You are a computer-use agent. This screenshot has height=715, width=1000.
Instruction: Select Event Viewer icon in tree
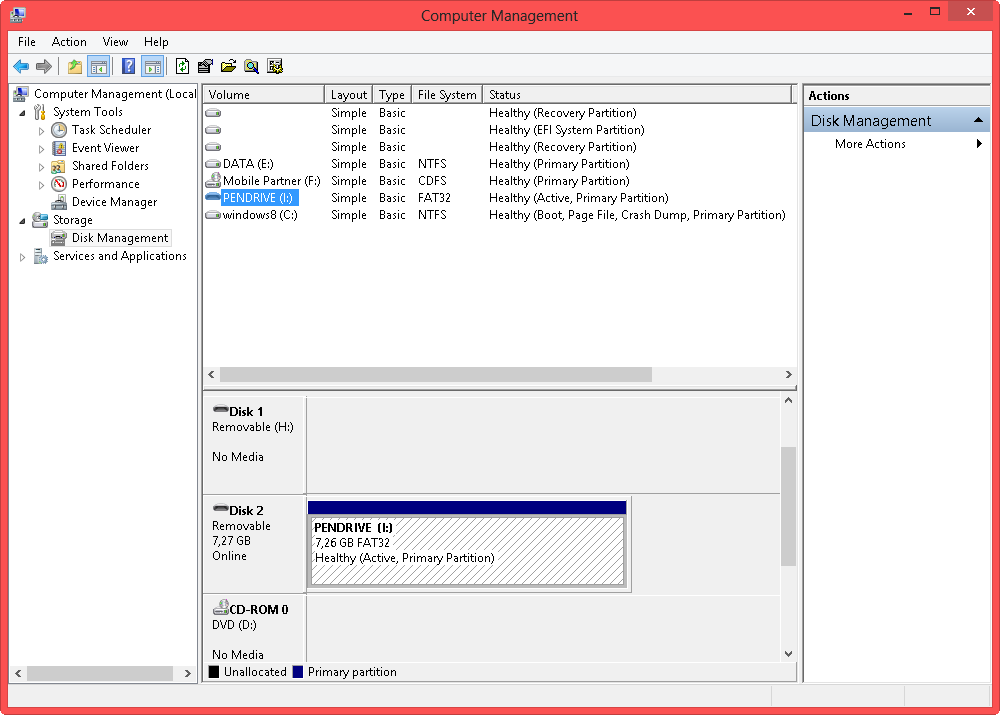[59, 148]
